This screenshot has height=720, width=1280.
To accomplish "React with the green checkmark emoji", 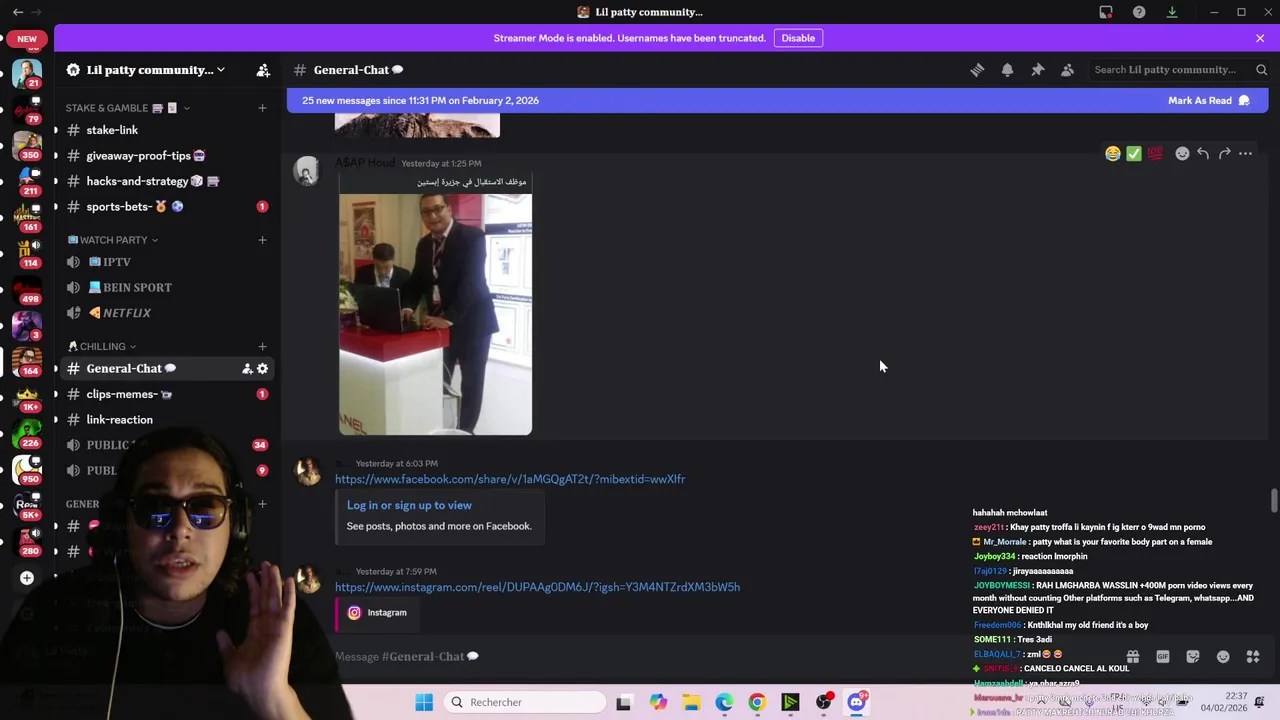I will pyautogui.click(x=1133, y=154).
